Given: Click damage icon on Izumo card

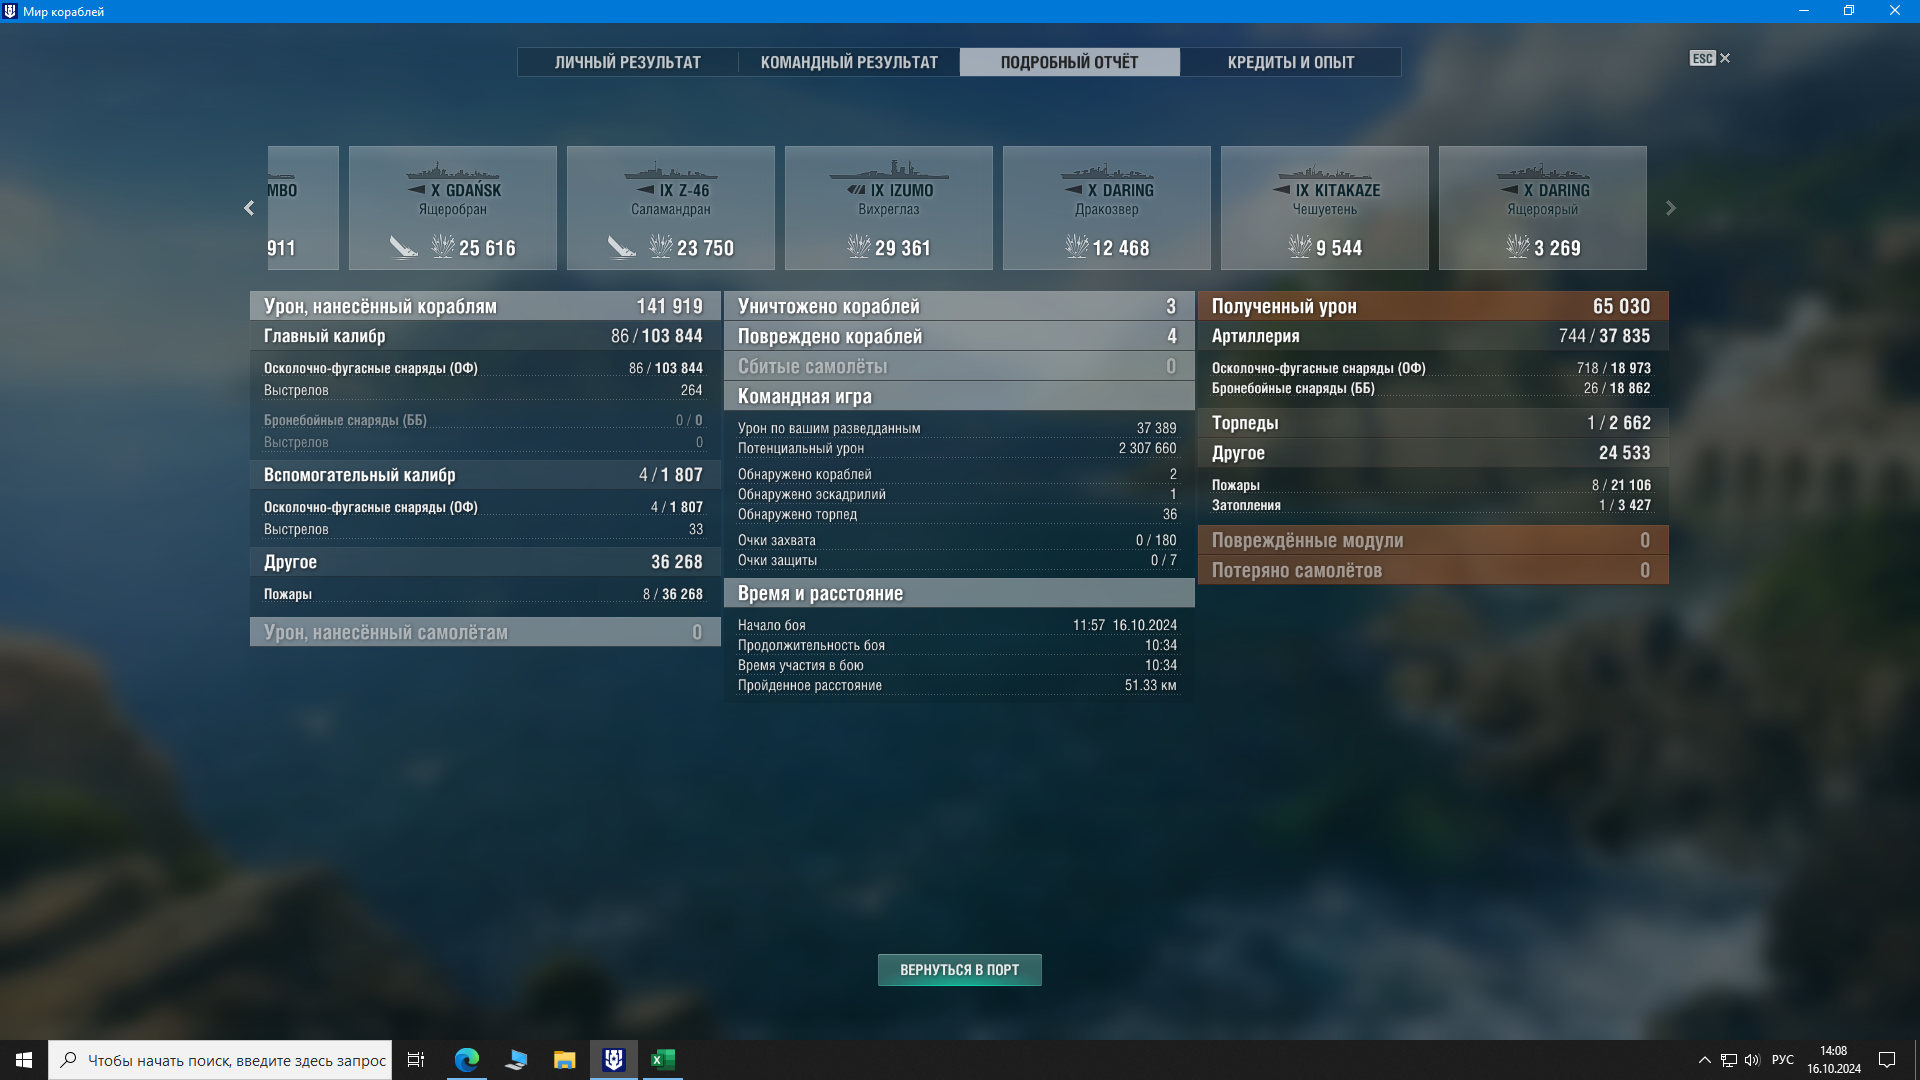Looking at the screenshot, I should pos(859,247).
